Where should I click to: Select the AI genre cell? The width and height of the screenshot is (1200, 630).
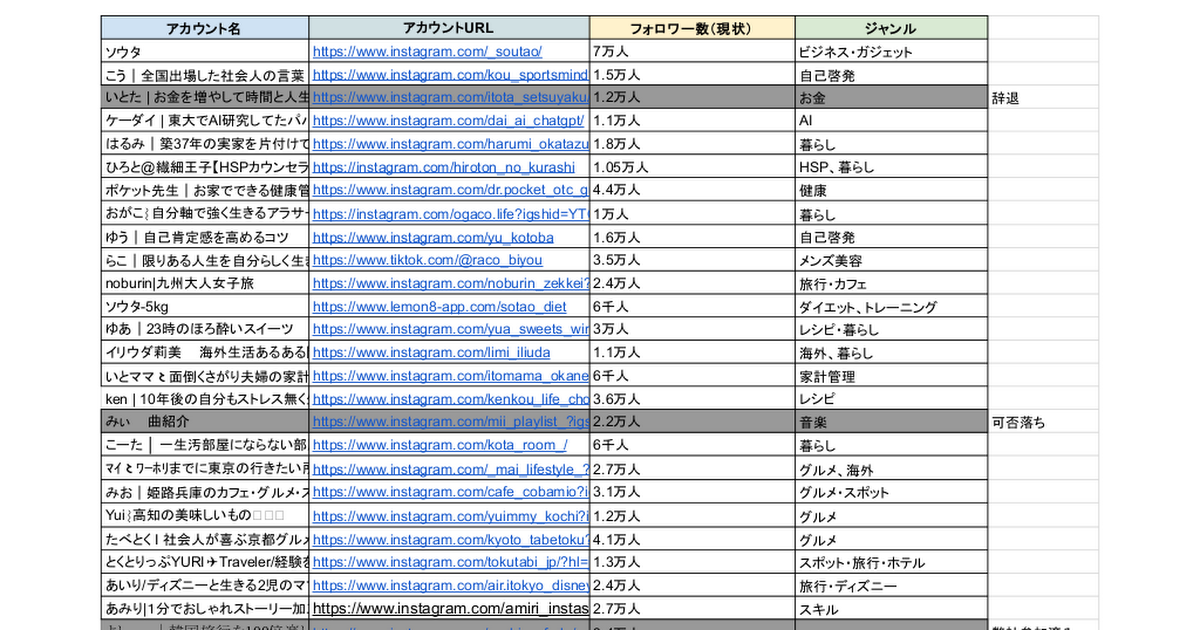pyautogui.click(x=891, y=120)
